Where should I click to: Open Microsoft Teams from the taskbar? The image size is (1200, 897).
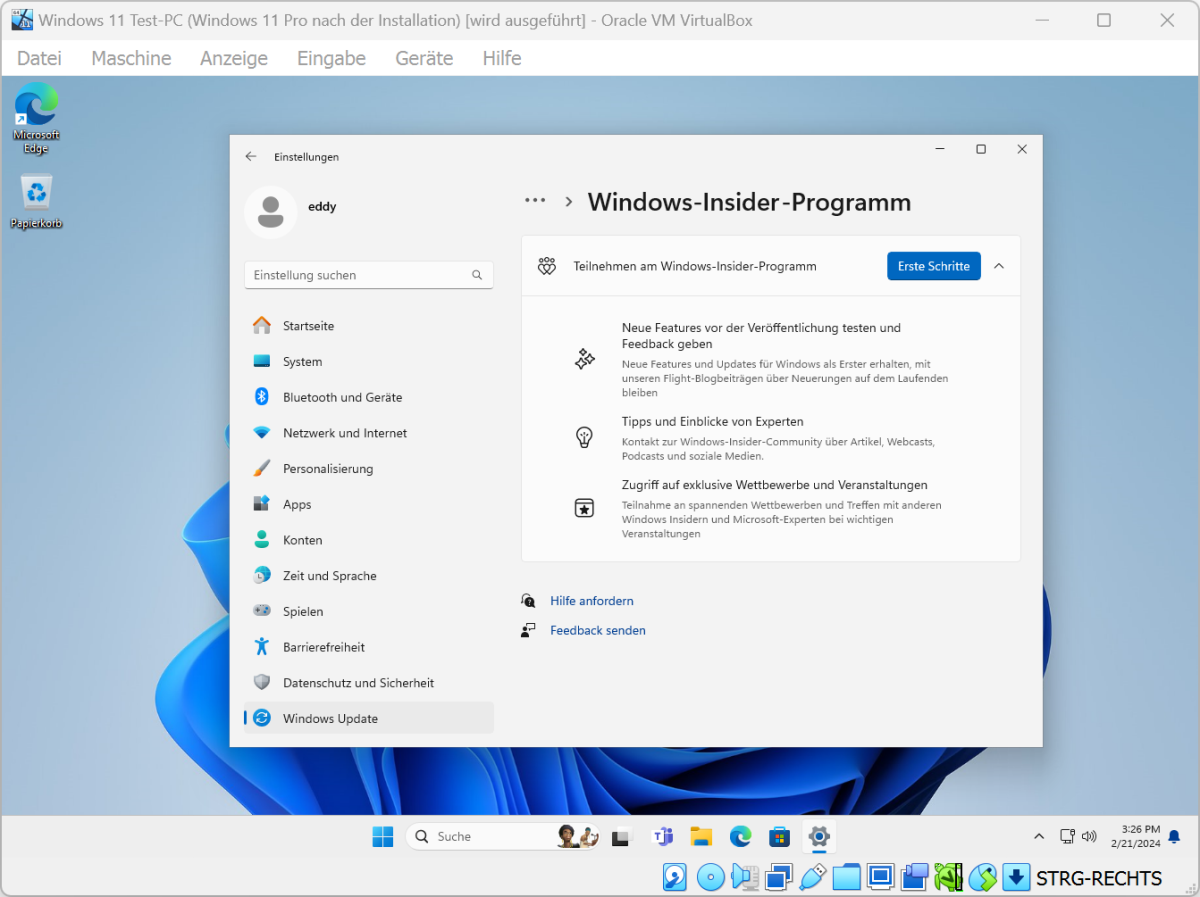(x=663, y=836)
